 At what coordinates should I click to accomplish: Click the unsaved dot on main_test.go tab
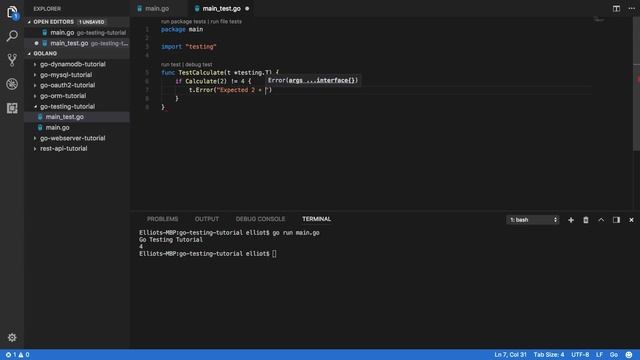tap(247, 9)
